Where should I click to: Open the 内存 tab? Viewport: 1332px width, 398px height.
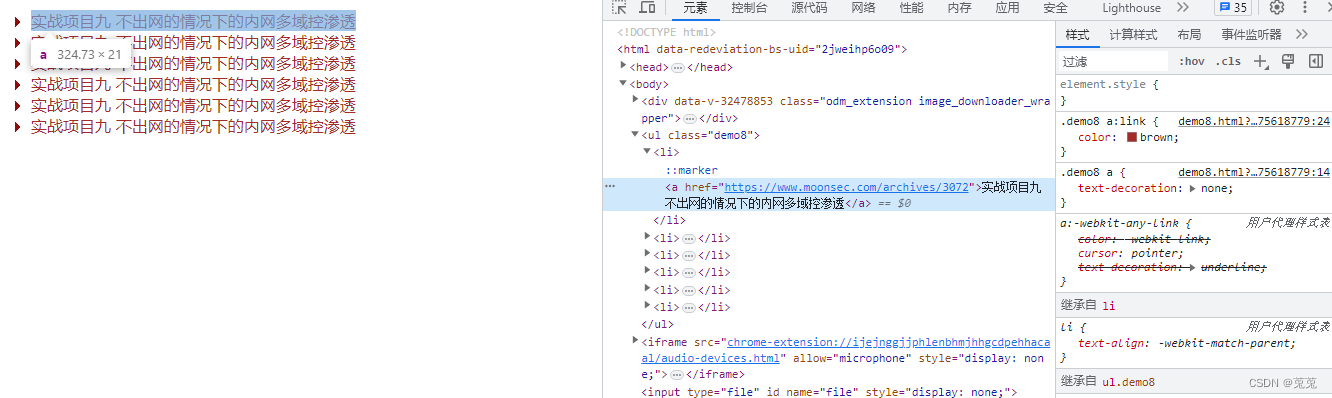coord(959,8)
